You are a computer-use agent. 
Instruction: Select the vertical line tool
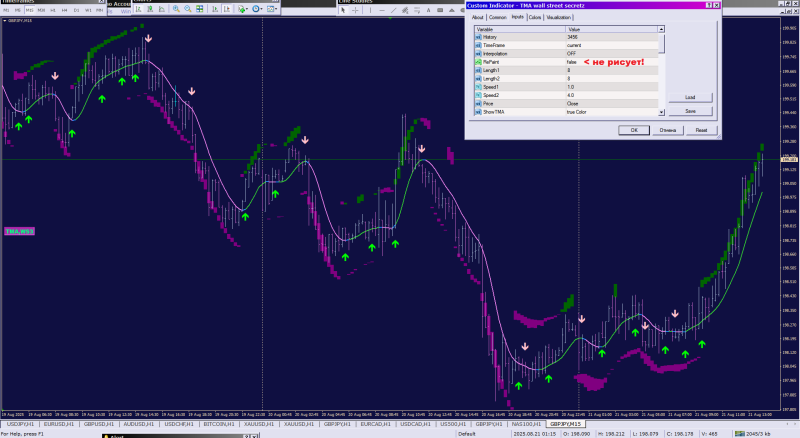(370, 10)
